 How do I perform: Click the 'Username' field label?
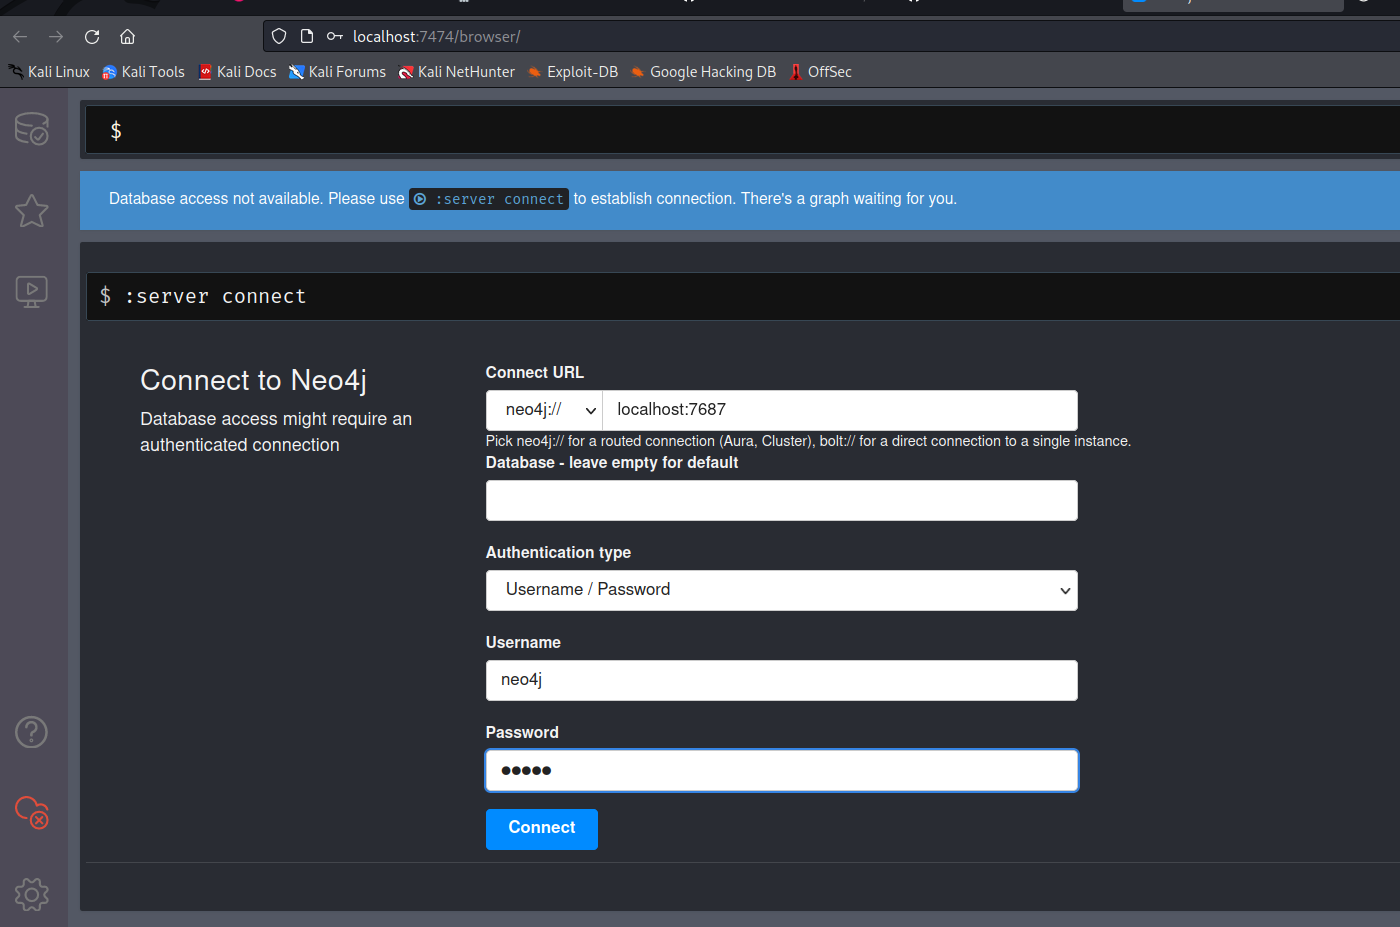(523, 642)
